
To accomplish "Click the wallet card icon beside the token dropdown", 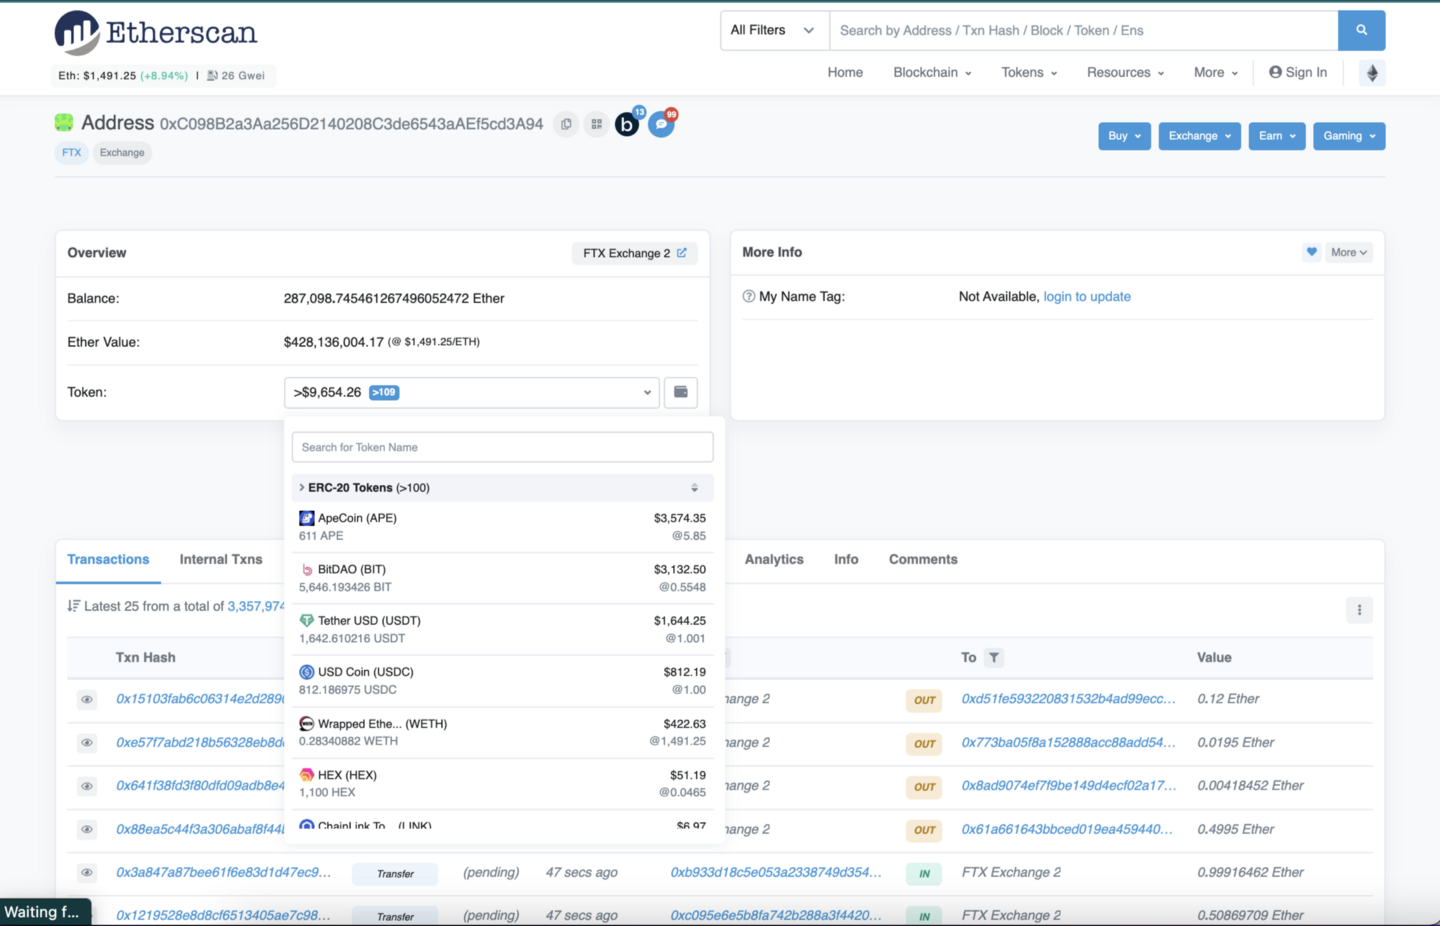I will point(681,392).
